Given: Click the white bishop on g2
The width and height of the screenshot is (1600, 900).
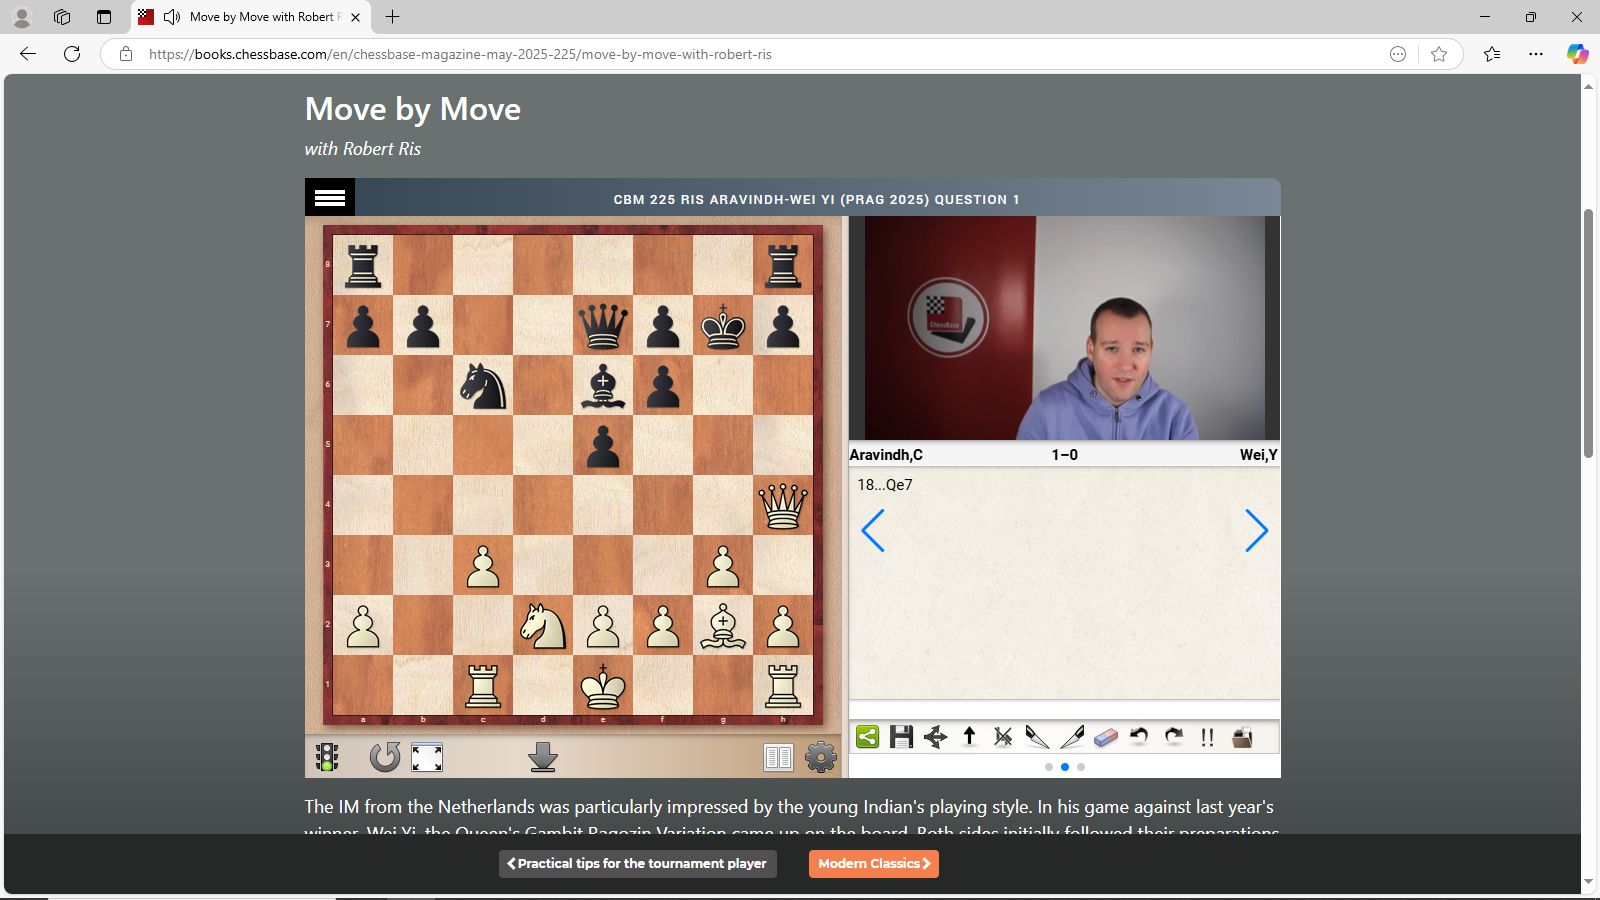Looking at the screenshot, I should [x=723, y=625].
